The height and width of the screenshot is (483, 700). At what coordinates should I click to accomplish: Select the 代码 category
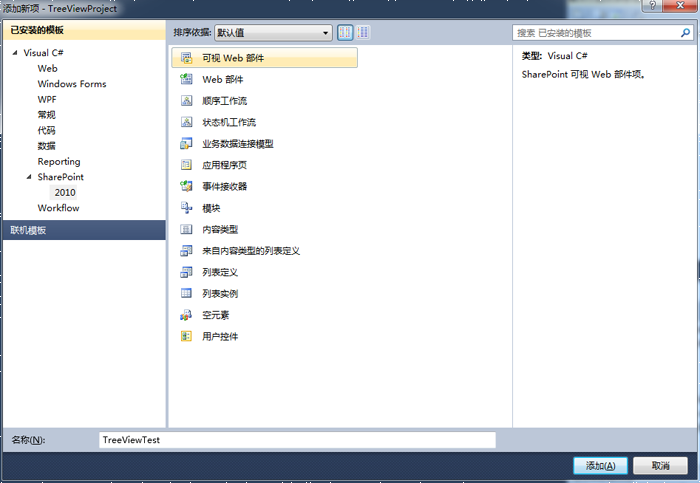tap(46, 130)
